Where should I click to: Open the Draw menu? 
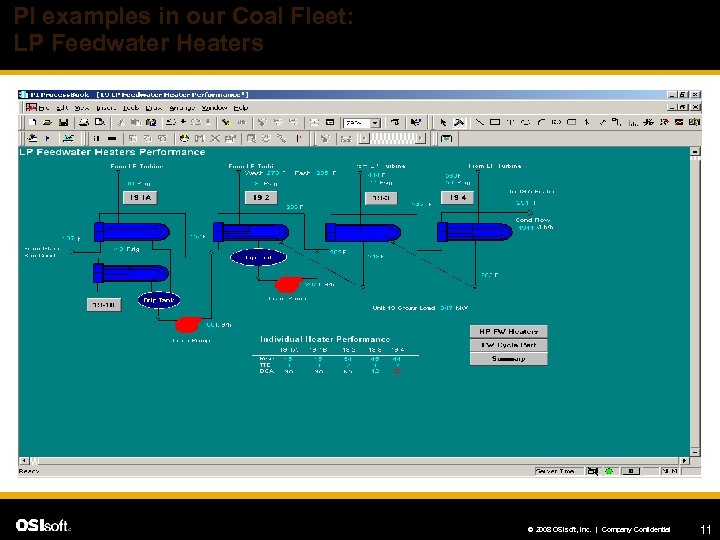click(154, 108)
